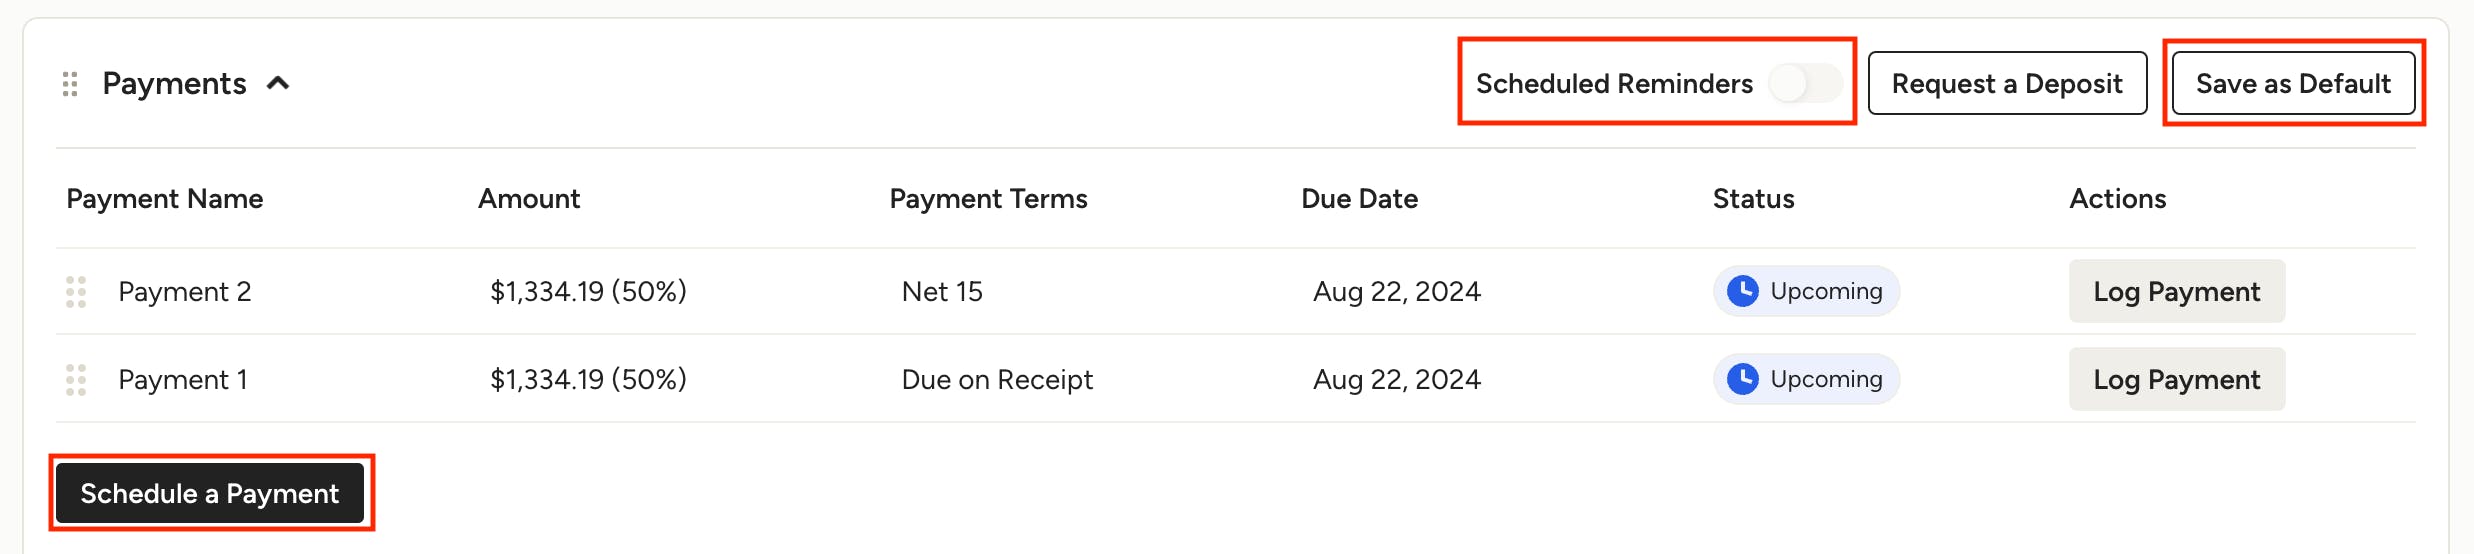Screen dimensions: 2474x554
Task: Select the Upcoming status badge for Payment 2
Action: point(1806,291)
